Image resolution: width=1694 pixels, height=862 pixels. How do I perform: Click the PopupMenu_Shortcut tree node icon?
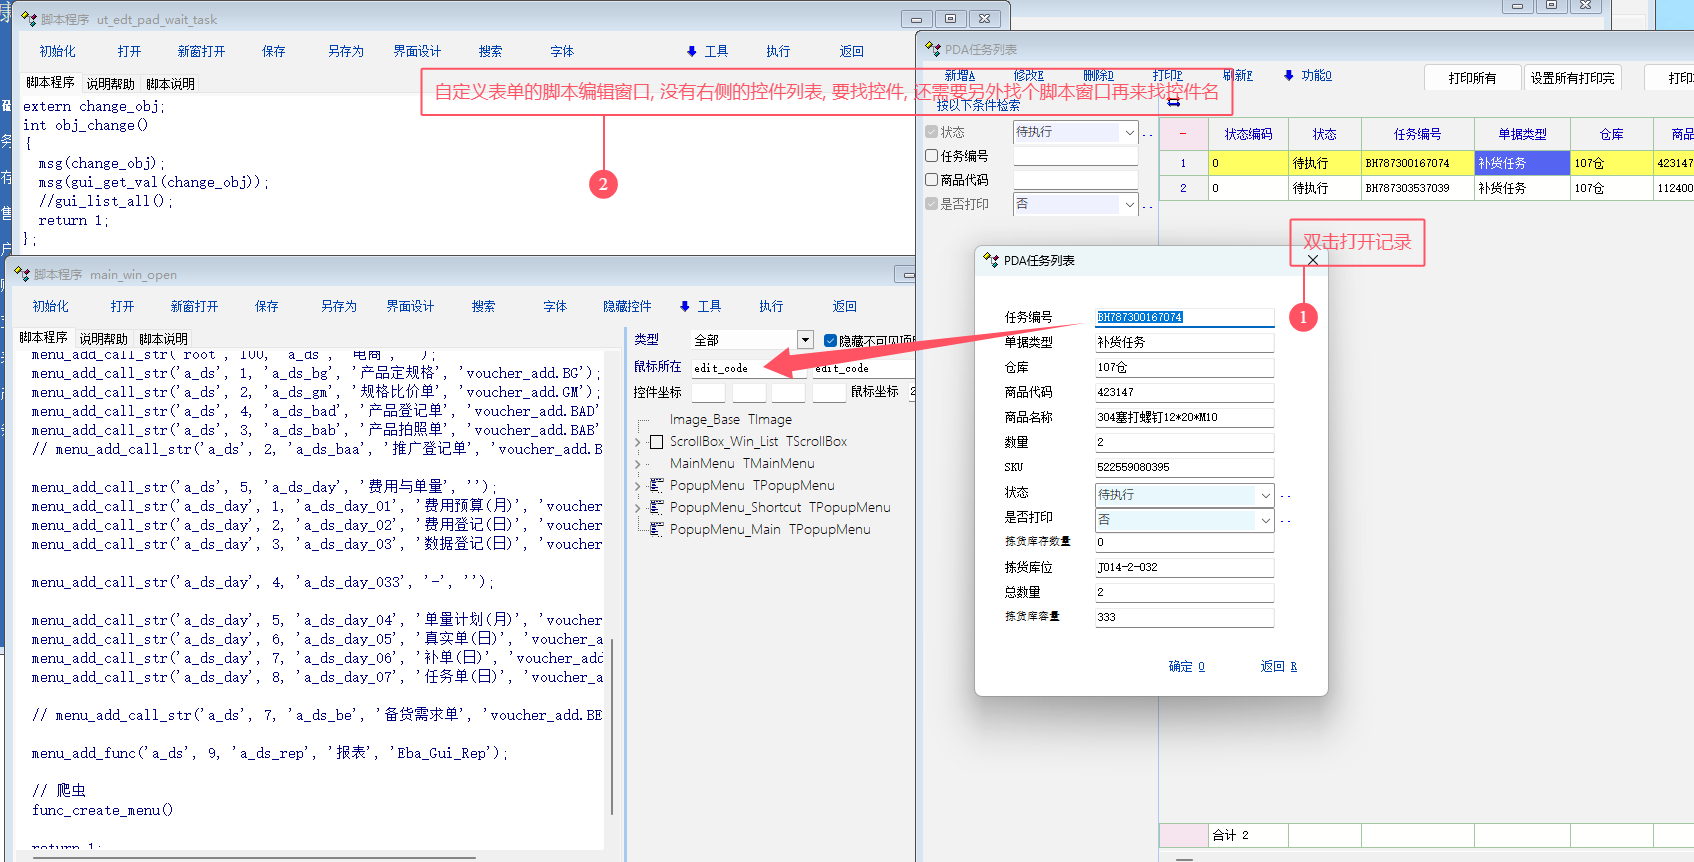657,507
